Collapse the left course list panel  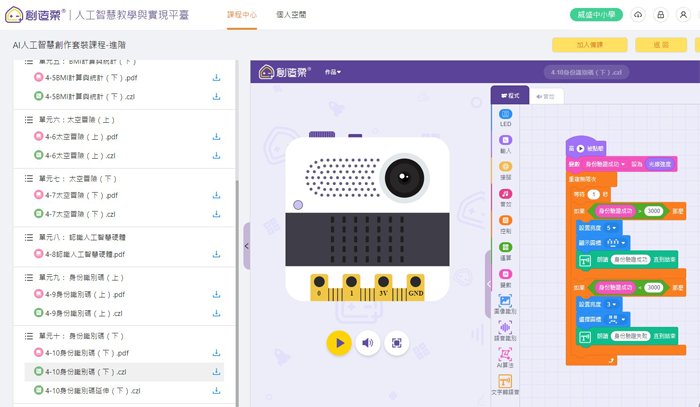246,246
